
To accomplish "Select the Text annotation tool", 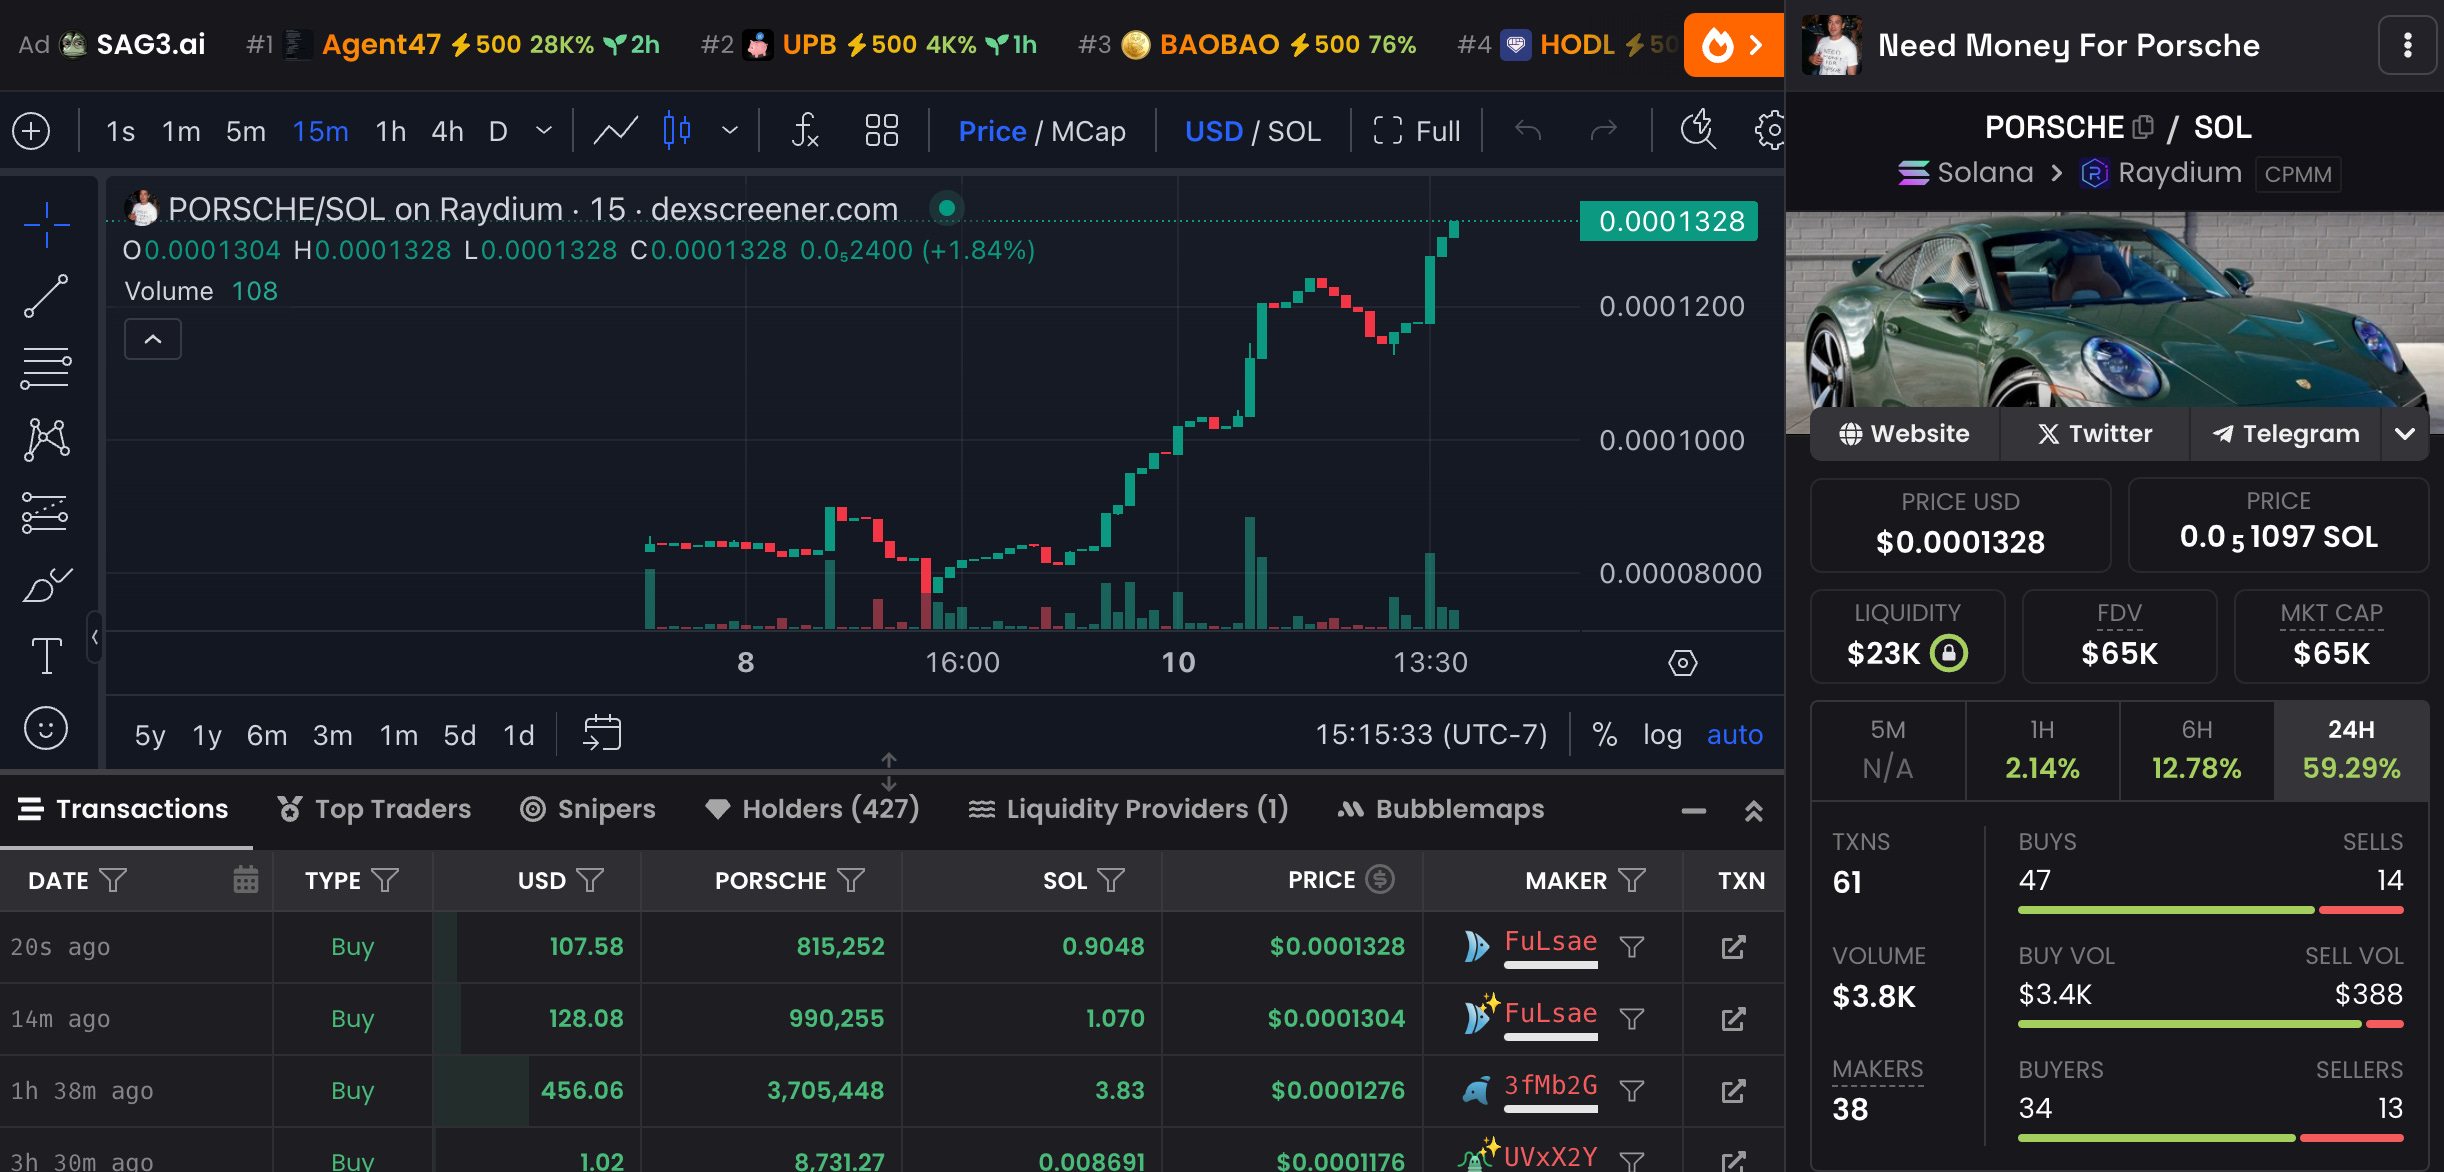I will [46, 656].
